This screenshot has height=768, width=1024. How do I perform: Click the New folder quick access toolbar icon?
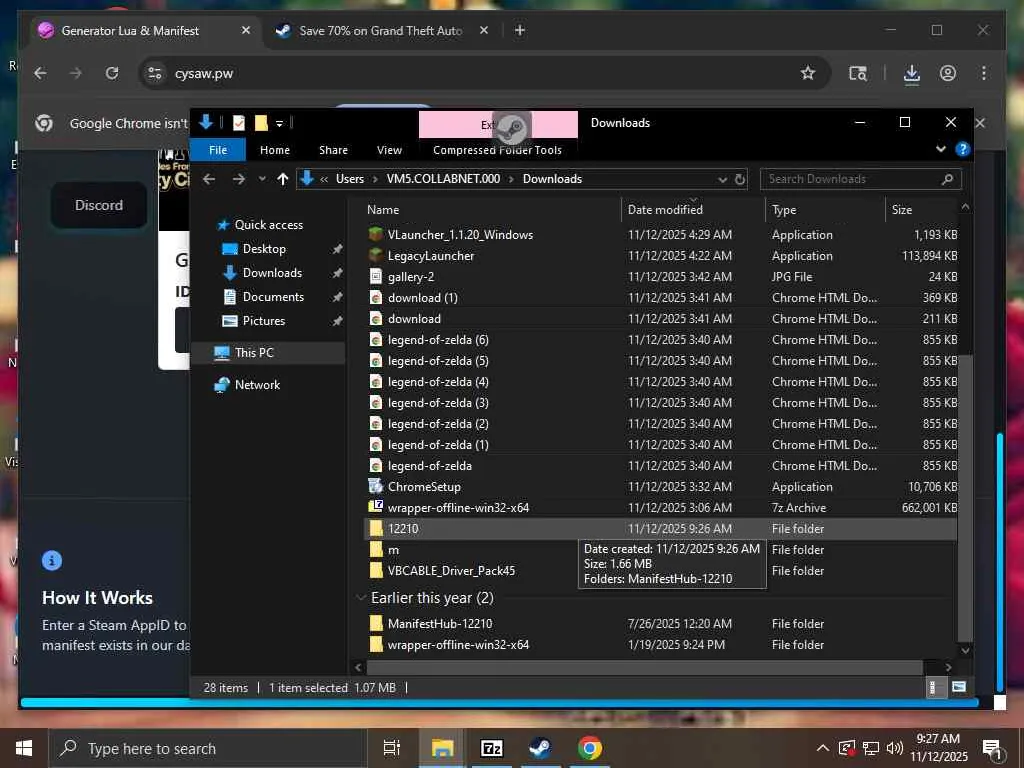(x=261, y=123)
